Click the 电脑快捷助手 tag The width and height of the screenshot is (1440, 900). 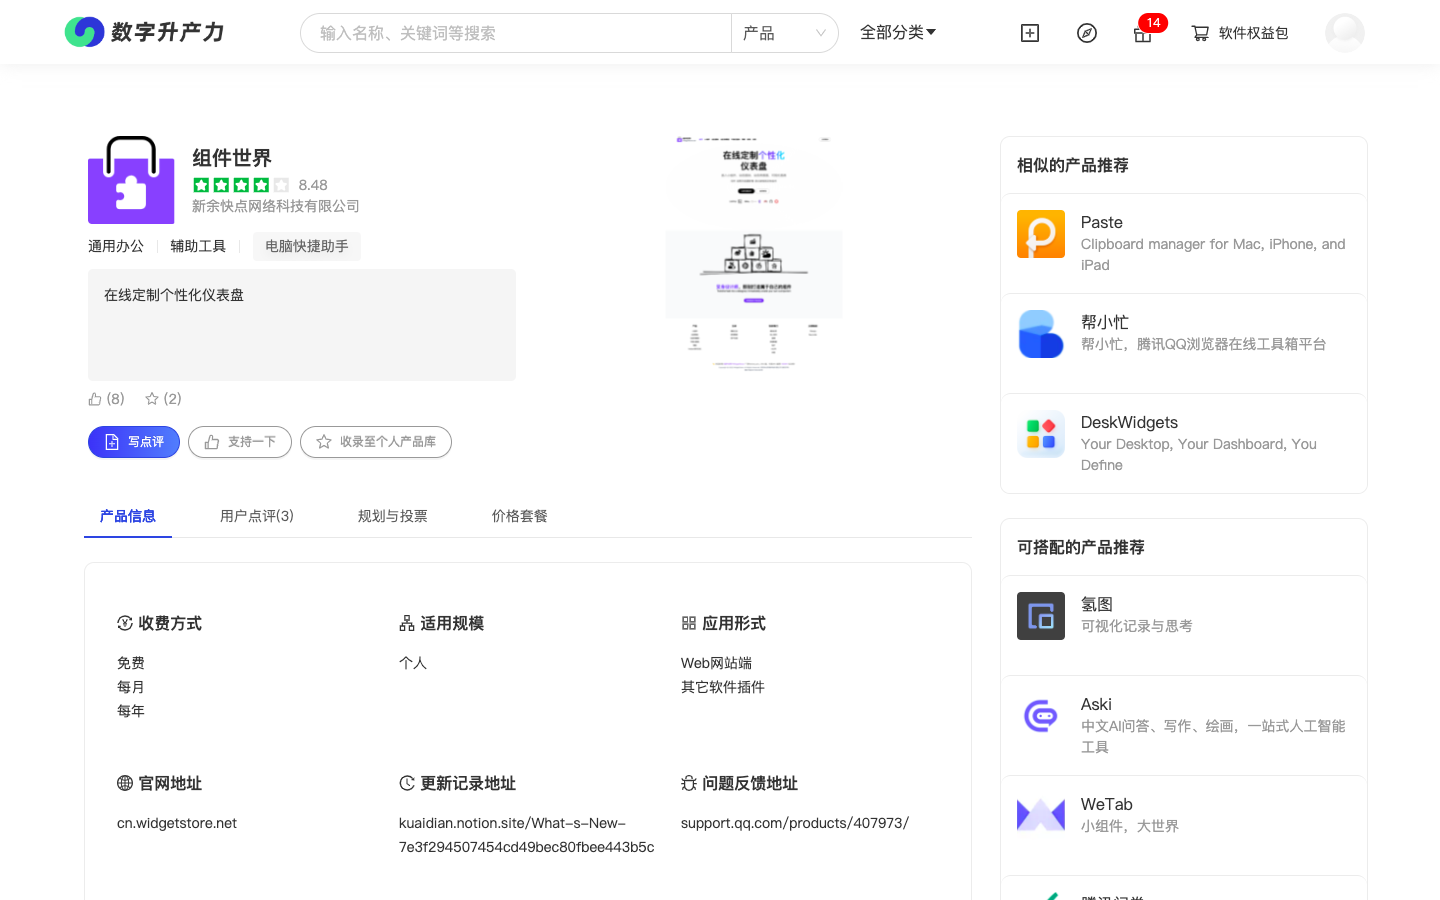[x=307, y=246]
